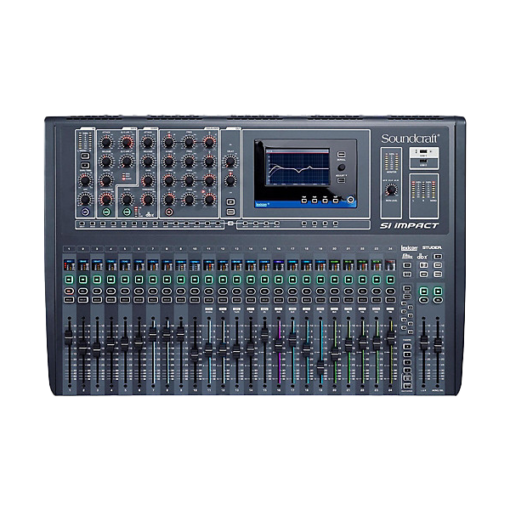
Task: Engage the compressor section green round button
Action: pos(127,211)
